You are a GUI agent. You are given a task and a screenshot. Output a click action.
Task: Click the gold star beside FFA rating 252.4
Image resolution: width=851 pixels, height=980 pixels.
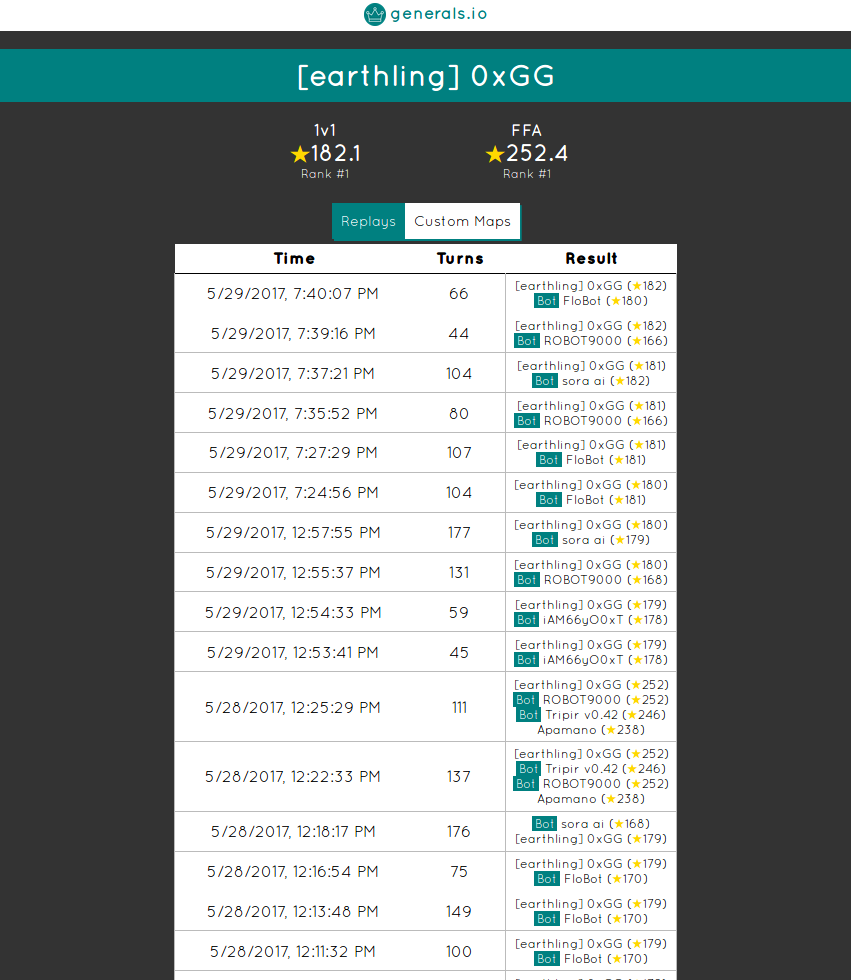click(494, 154)
